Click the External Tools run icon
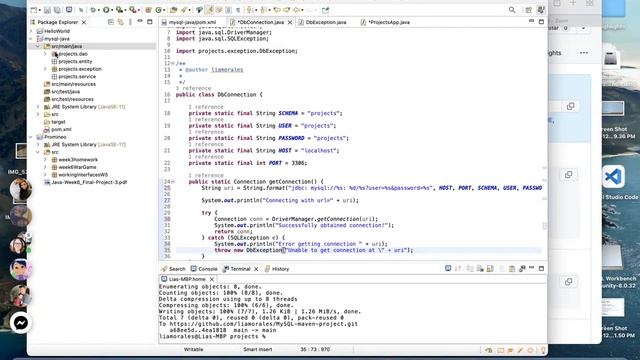This screenshot has height=360, width=640. [132, 10]
